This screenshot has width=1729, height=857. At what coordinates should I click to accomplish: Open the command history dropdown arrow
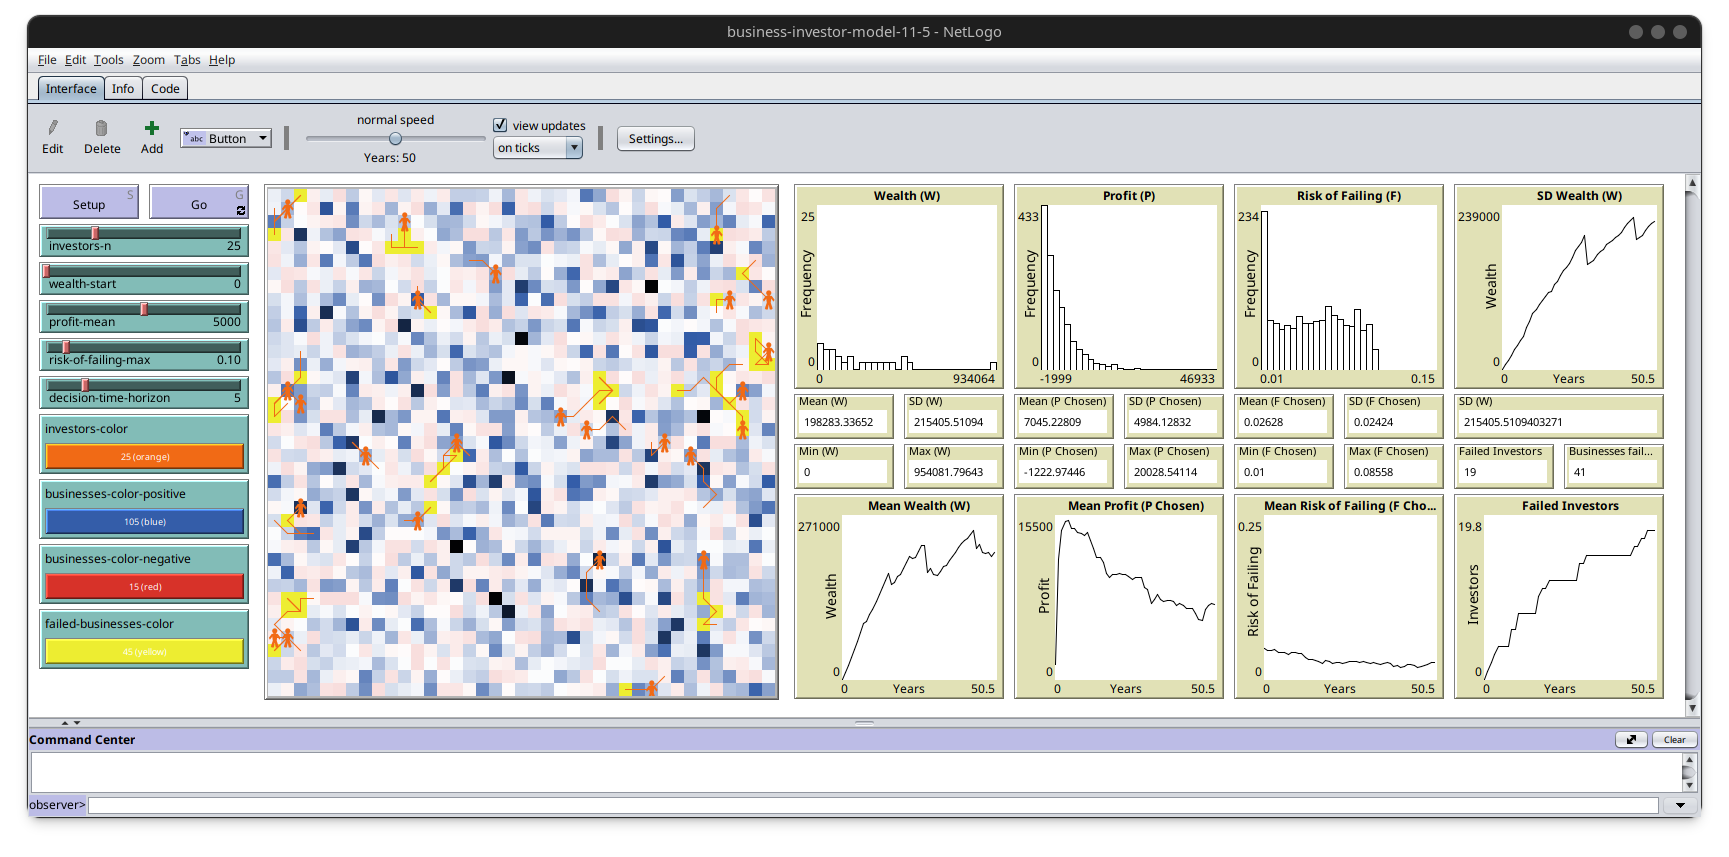[x=1680, y=805]
